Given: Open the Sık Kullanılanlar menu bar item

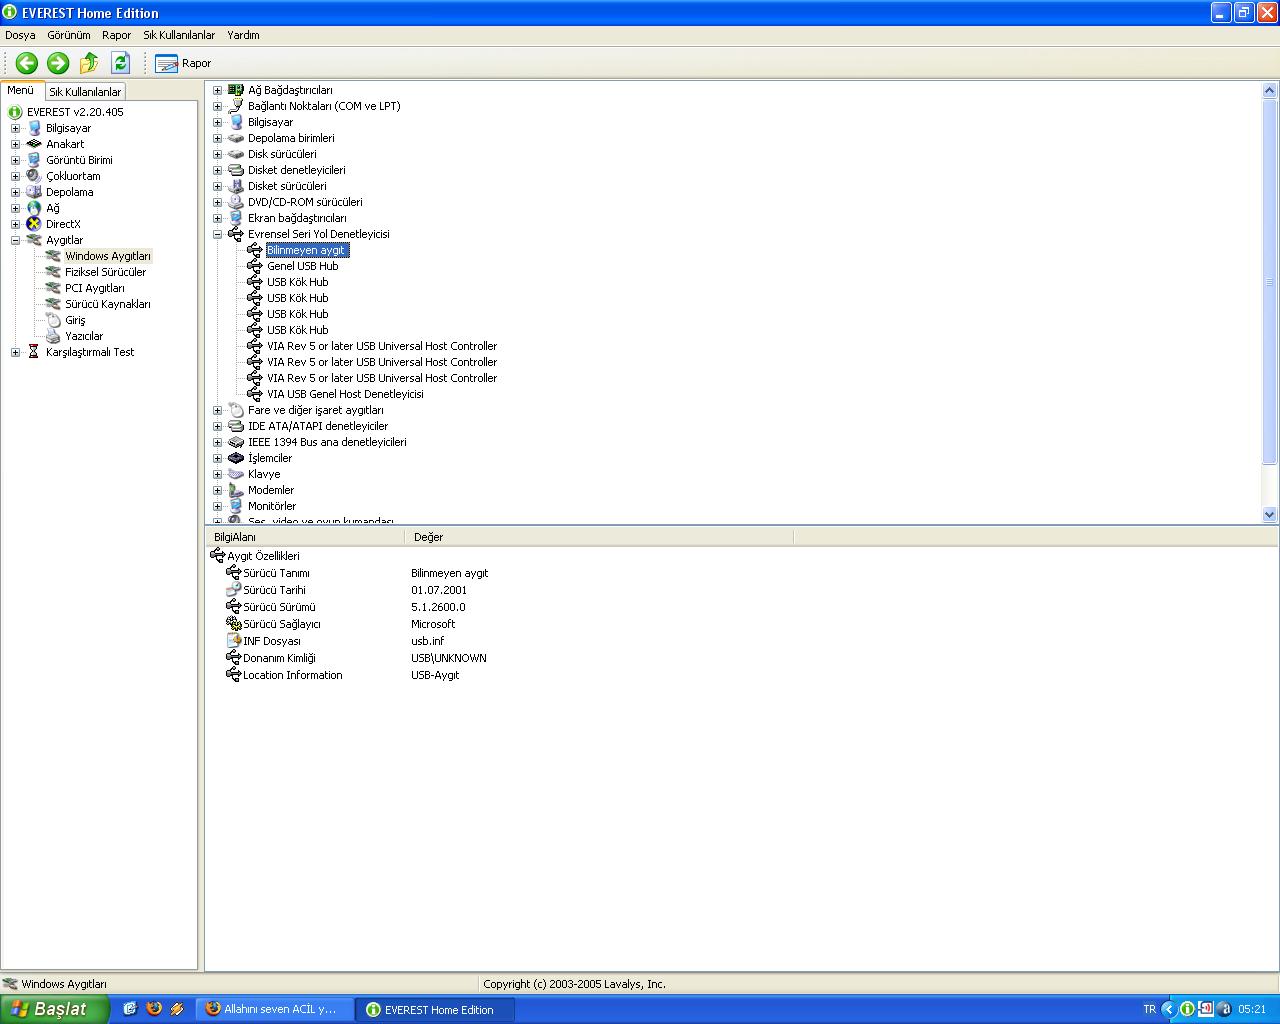Looking at the screenshot, I should [x=179, y=35].
